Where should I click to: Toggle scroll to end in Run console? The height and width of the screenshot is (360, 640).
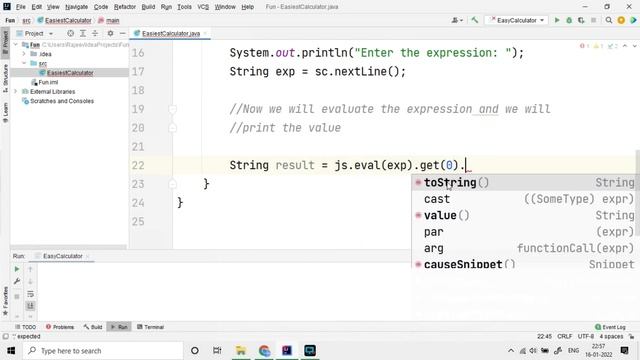31,306
